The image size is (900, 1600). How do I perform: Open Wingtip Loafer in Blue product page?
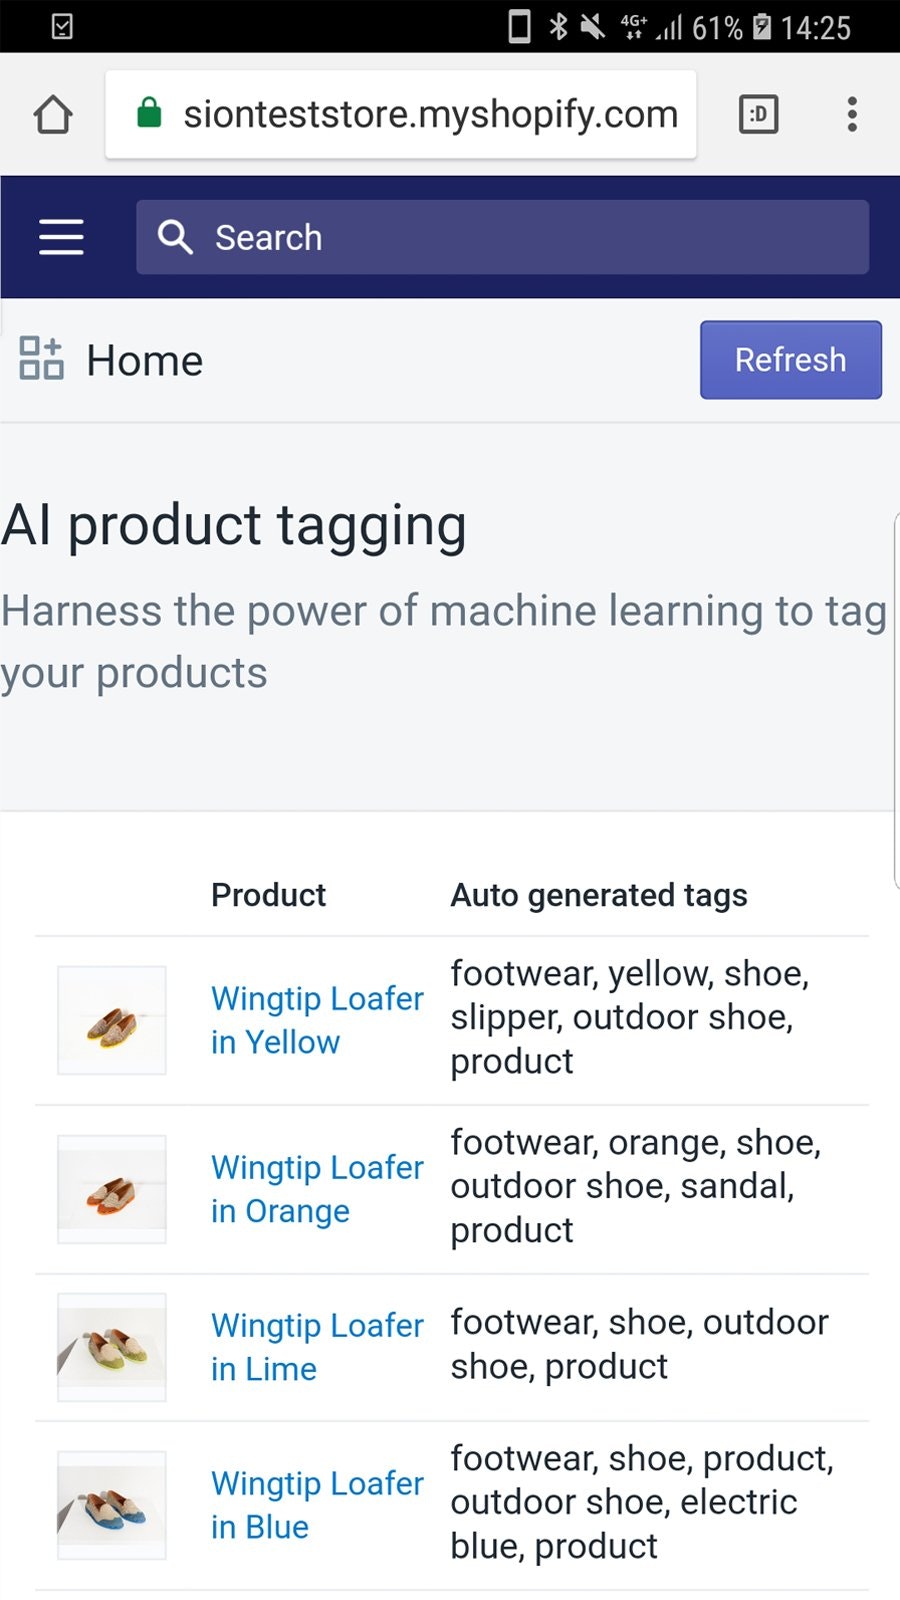click(x=316, y=1505)
